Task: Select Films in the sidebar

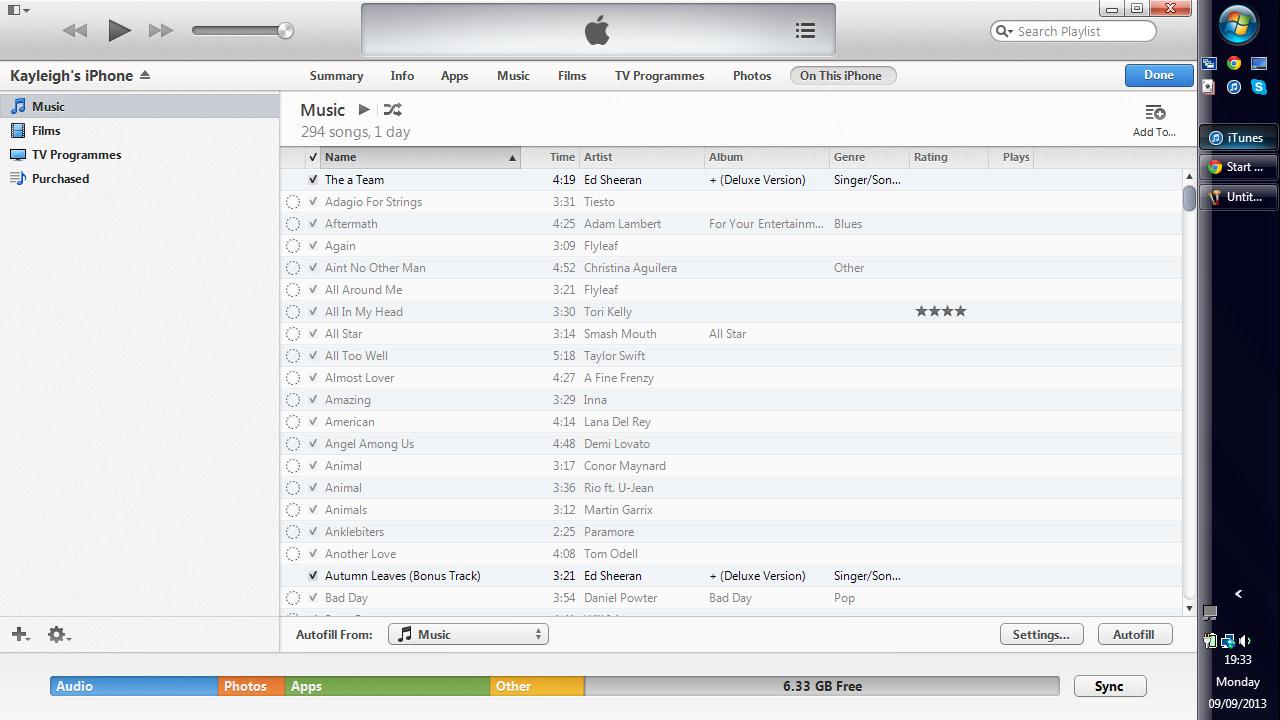Action: (140, 130)
